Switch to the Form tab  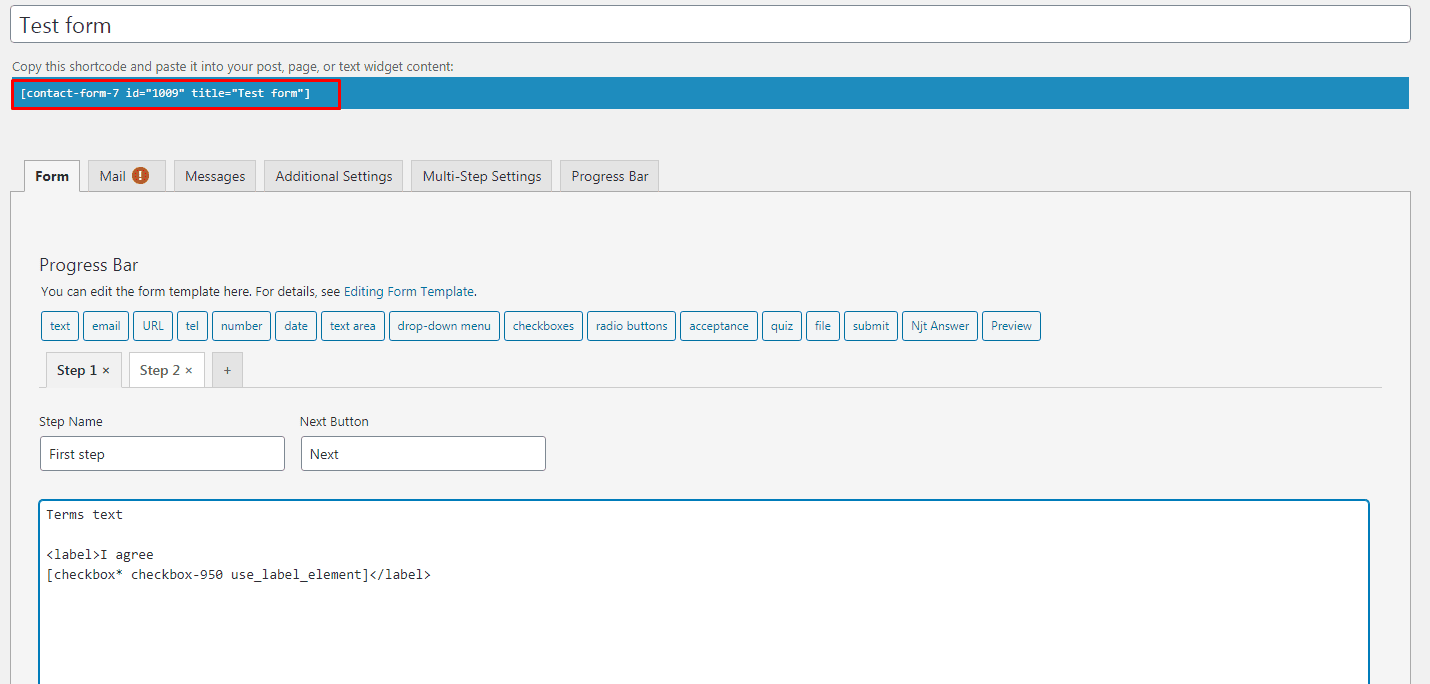tap(52, 176)
